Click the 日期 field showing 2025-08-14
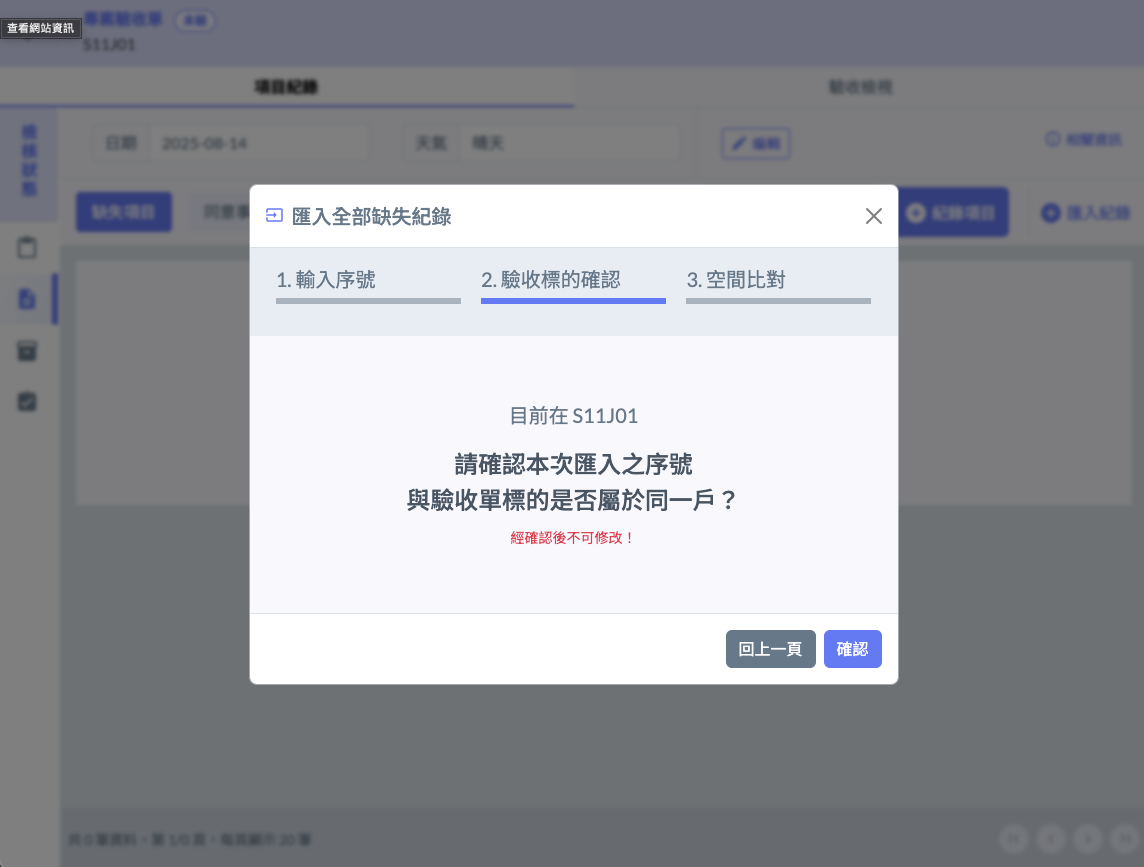1144x867 pixels. tap(258, 143)
